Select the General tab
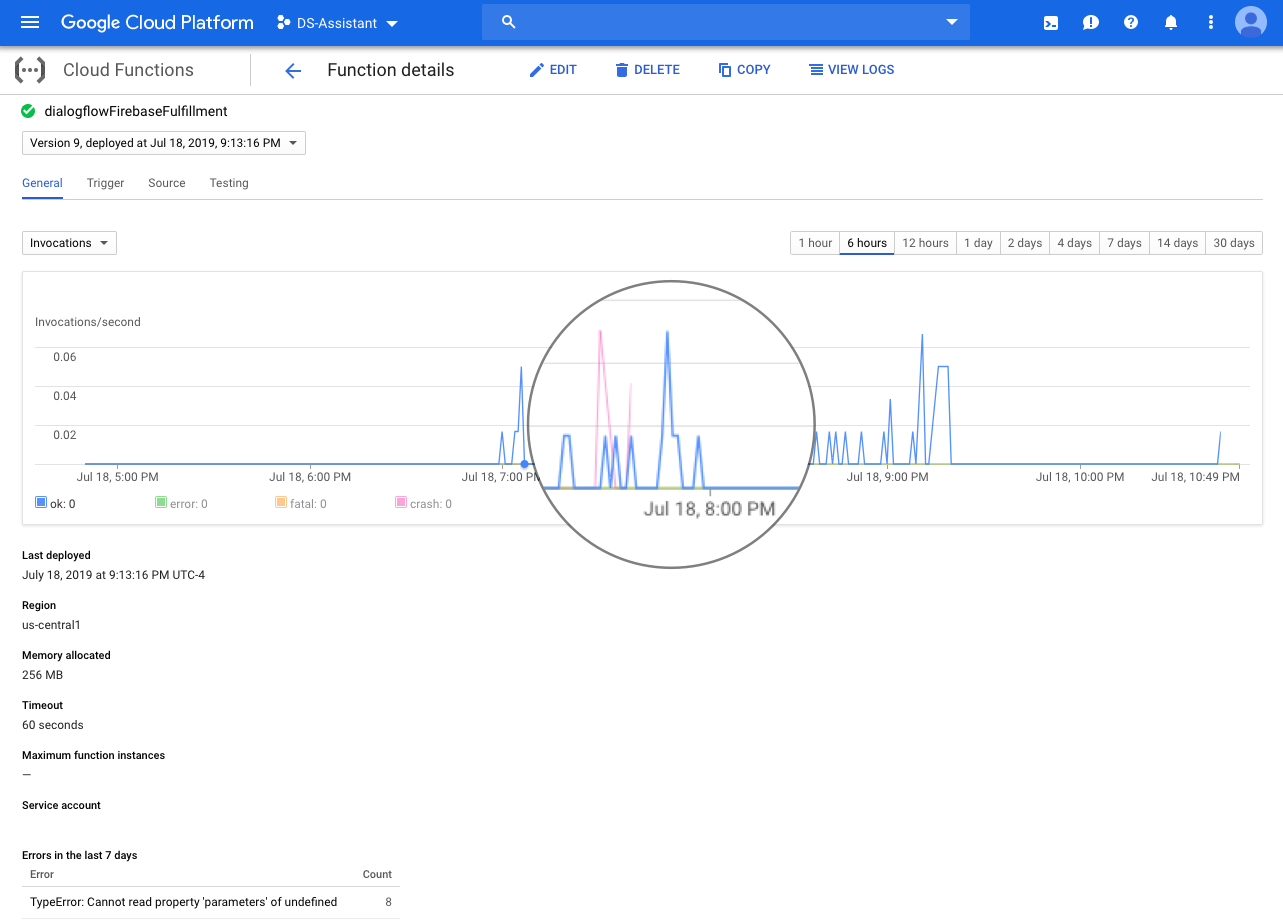The image size is (1283, 923). [x=42, y=183]
